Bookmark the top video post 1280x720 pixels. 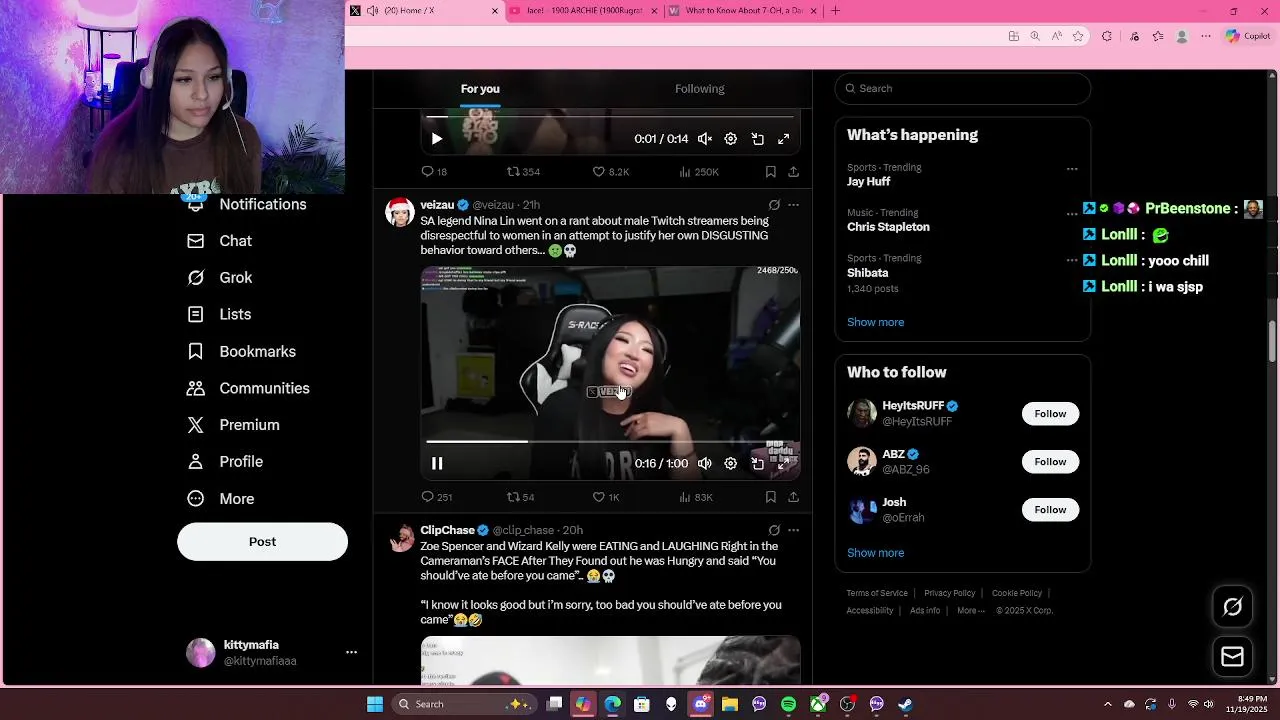(771, 172)
